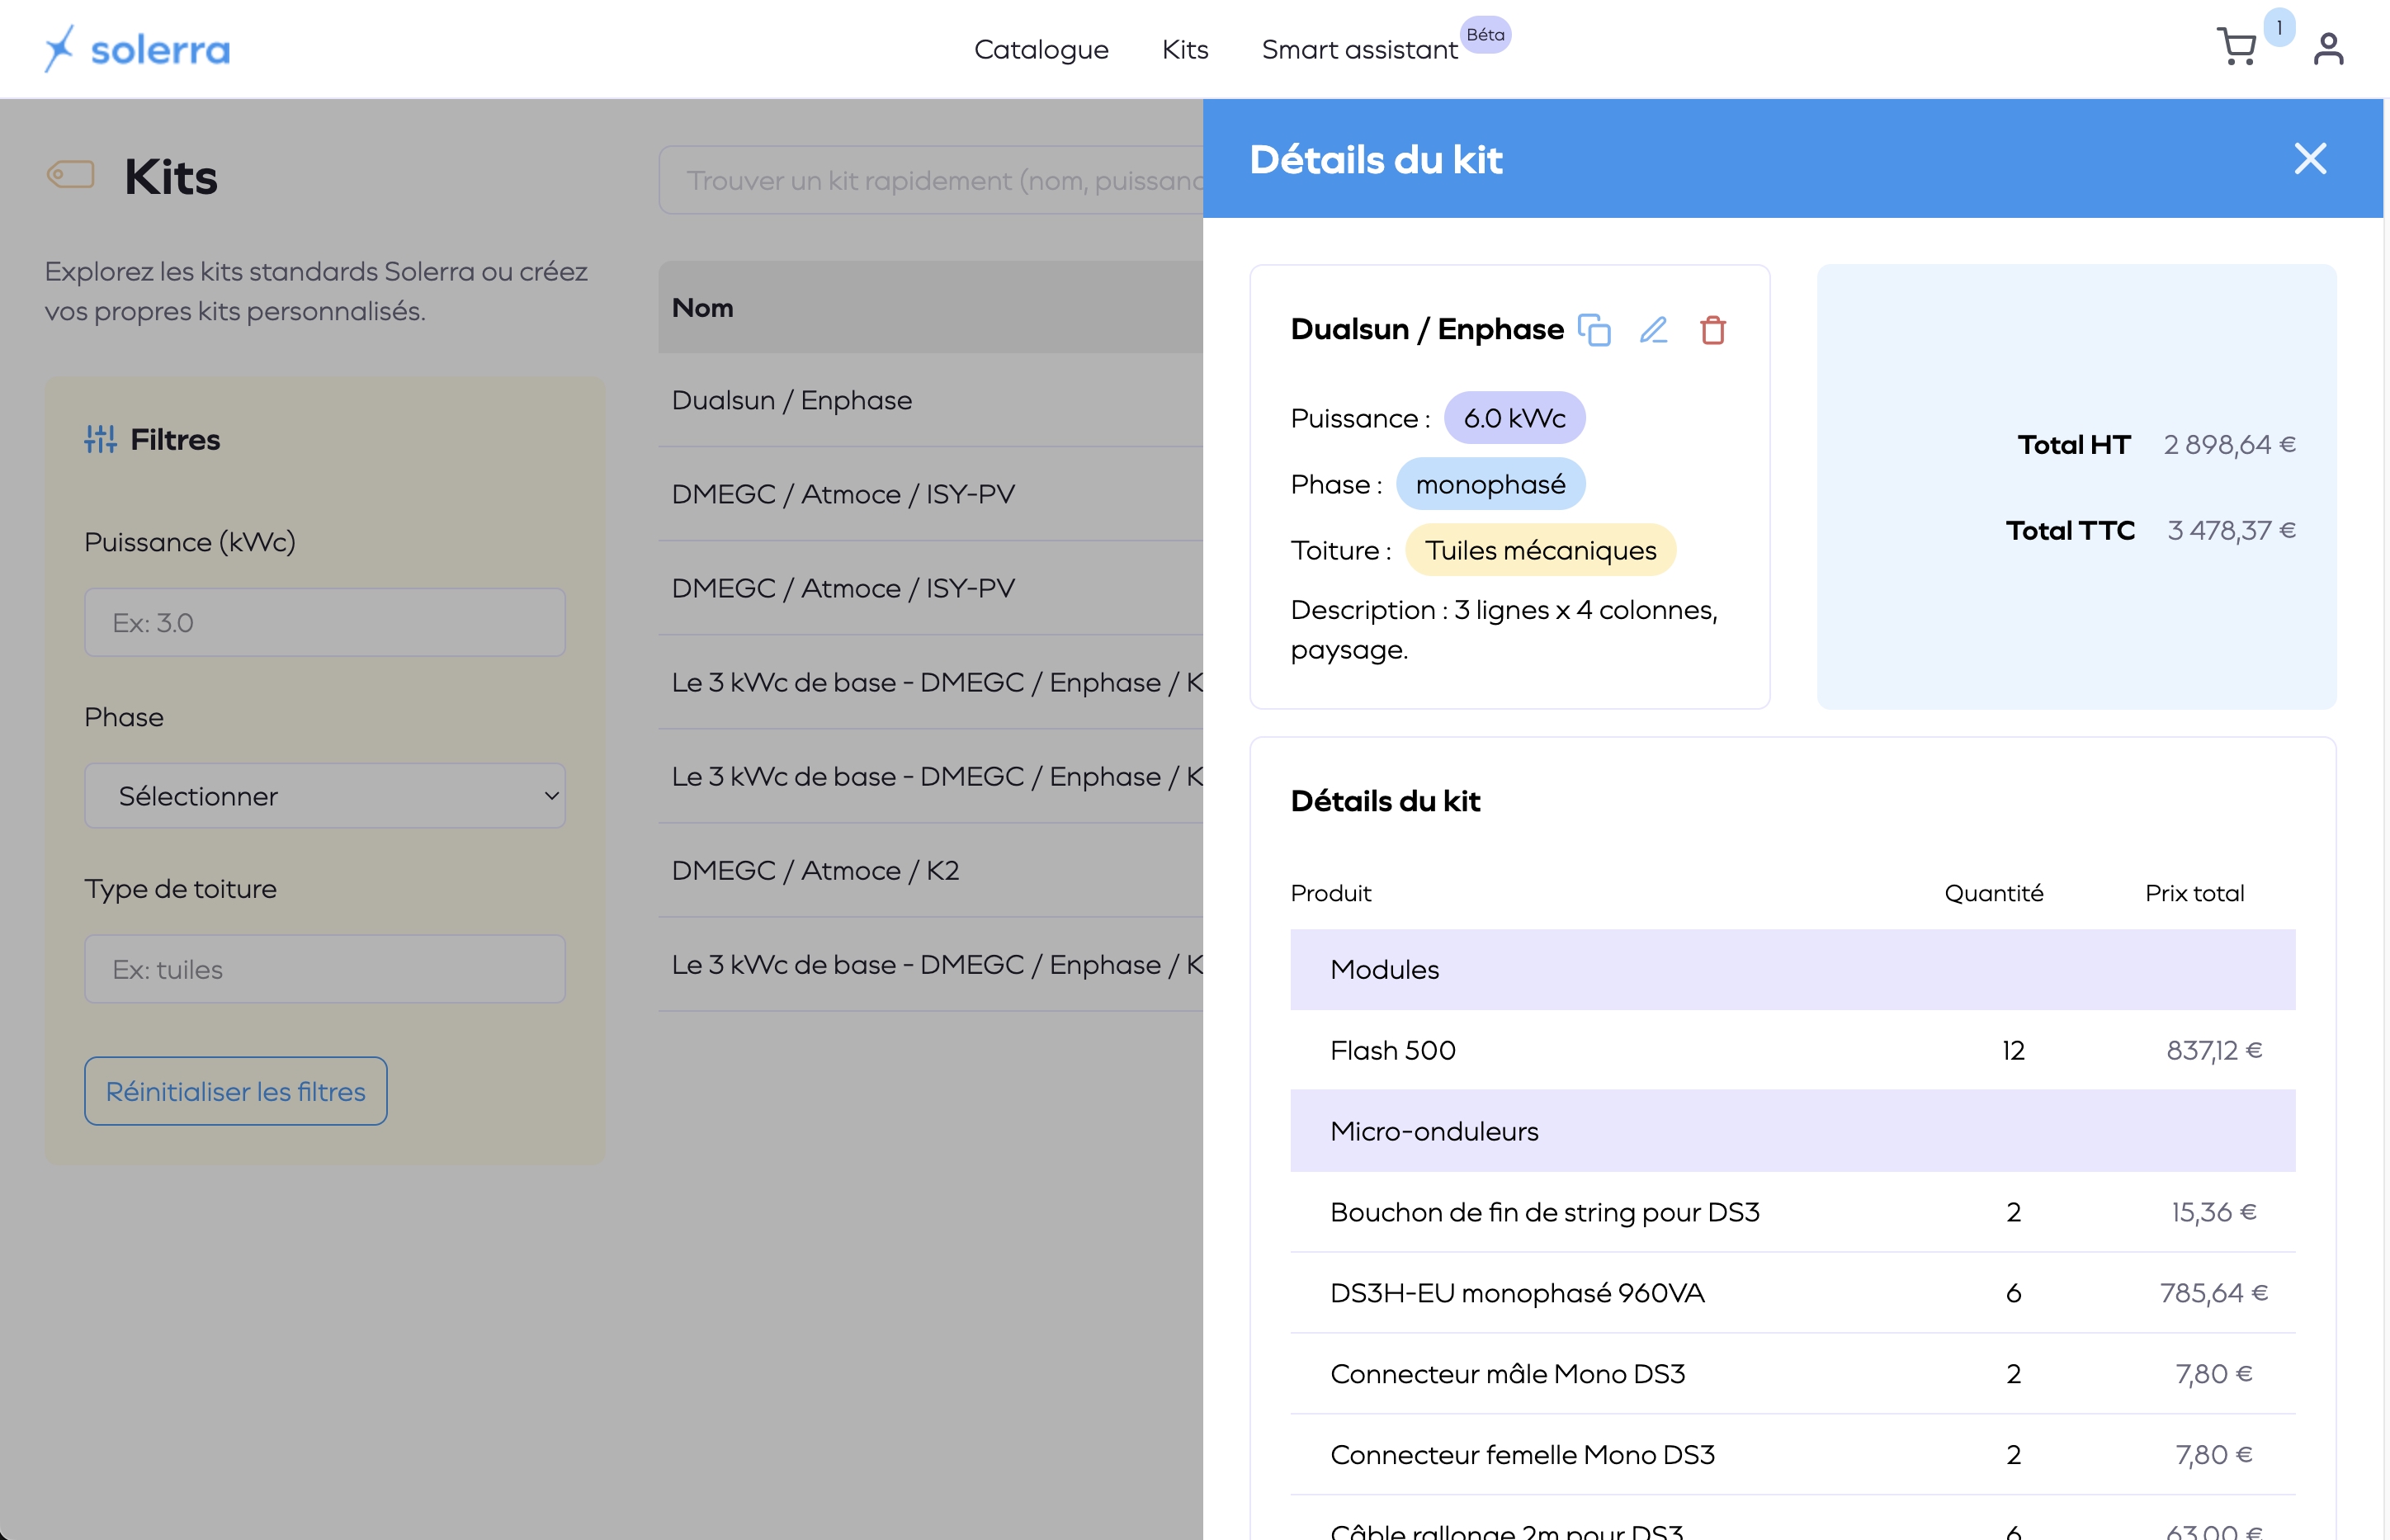Click the red trash delete icon

tap(1712, 330)
